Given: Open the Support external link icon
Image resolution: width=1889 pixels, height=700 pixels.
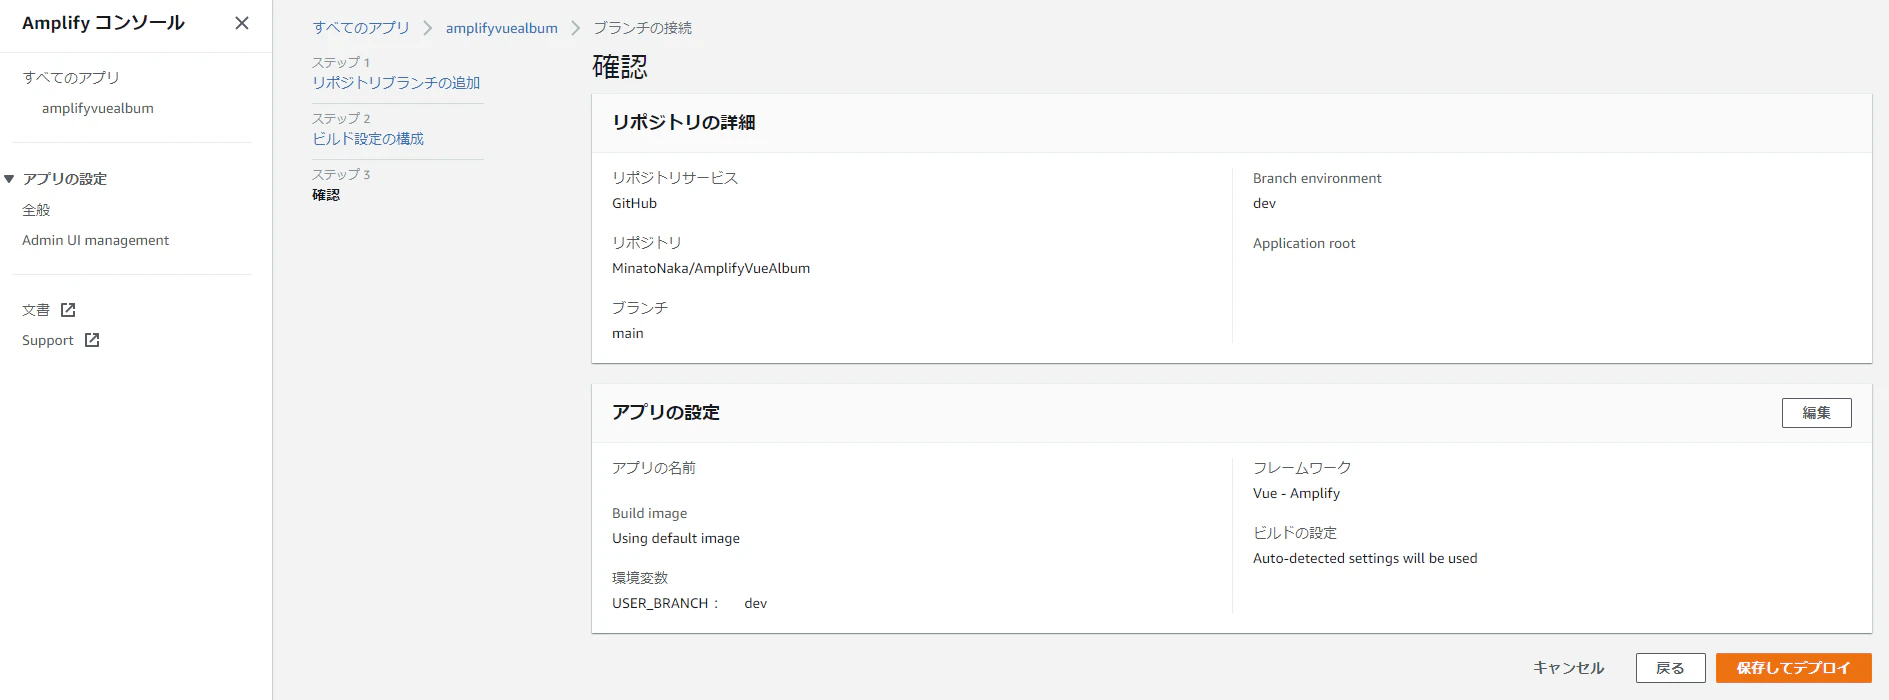Looking at the screenshot, I should click(x=92, y=340).
